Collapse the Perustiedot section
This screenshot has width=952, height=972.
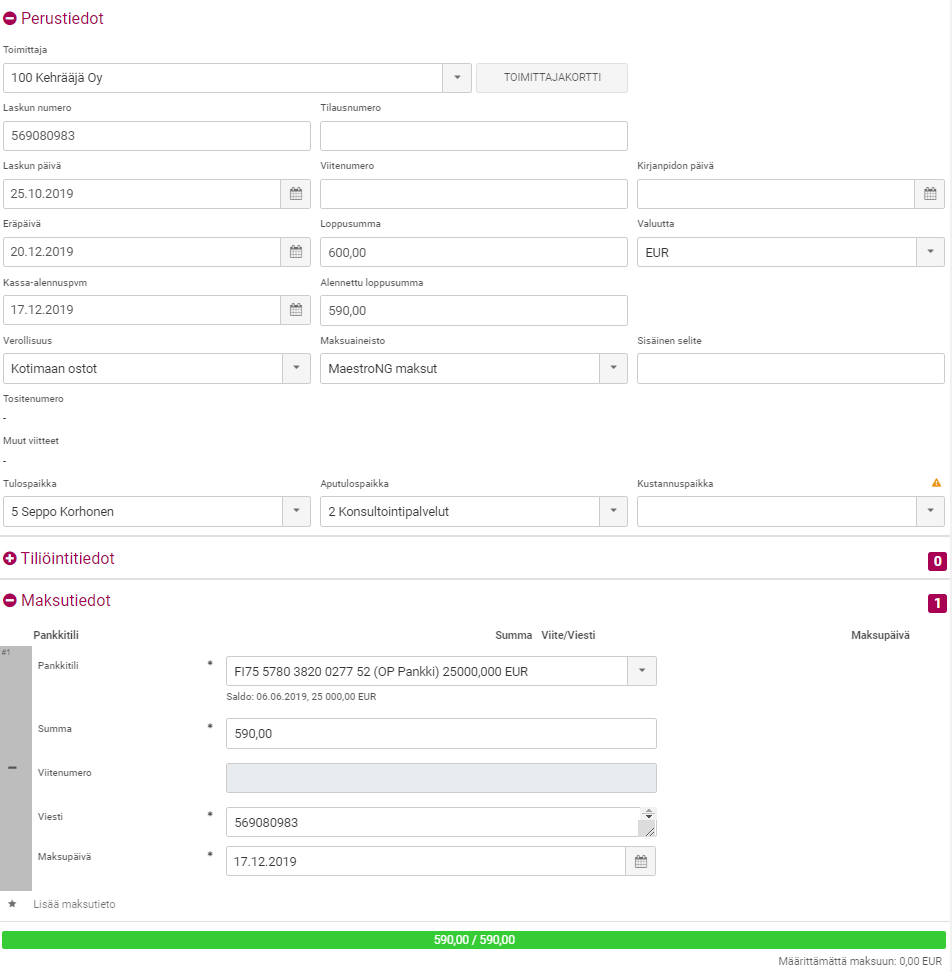(x=10, y=19)
